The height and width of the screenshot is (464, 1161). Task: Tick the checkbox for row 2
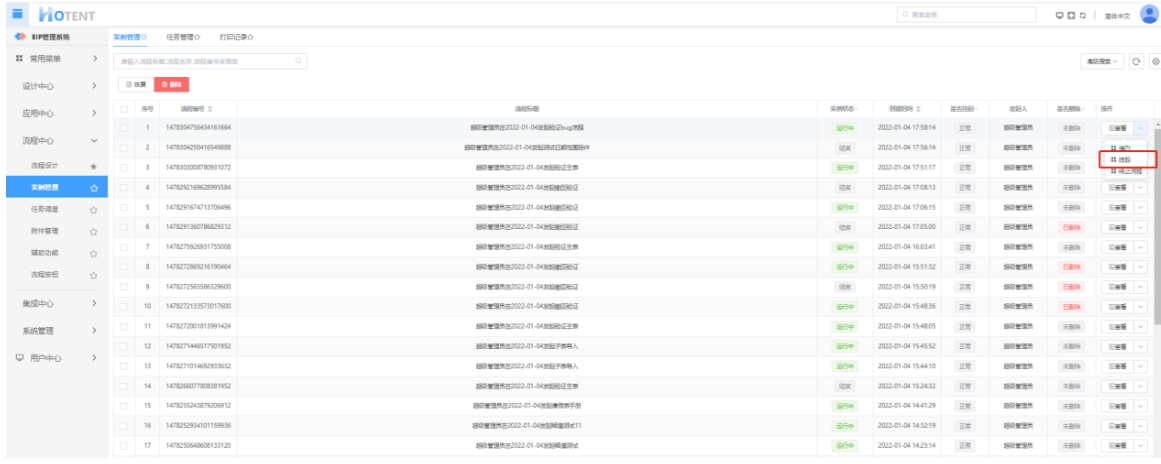124,147
